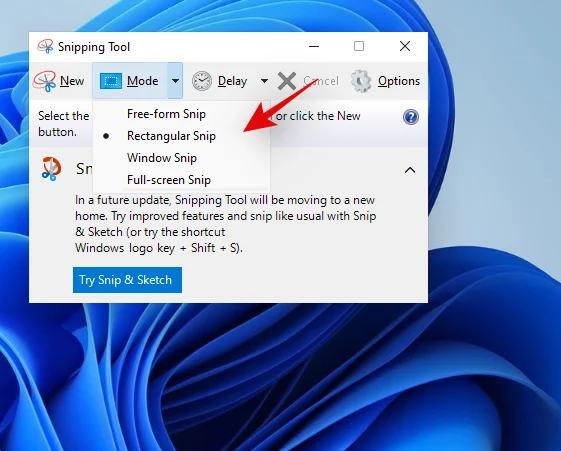Click the New snip scissors icon
561x451 pixels.
[45, 81]
